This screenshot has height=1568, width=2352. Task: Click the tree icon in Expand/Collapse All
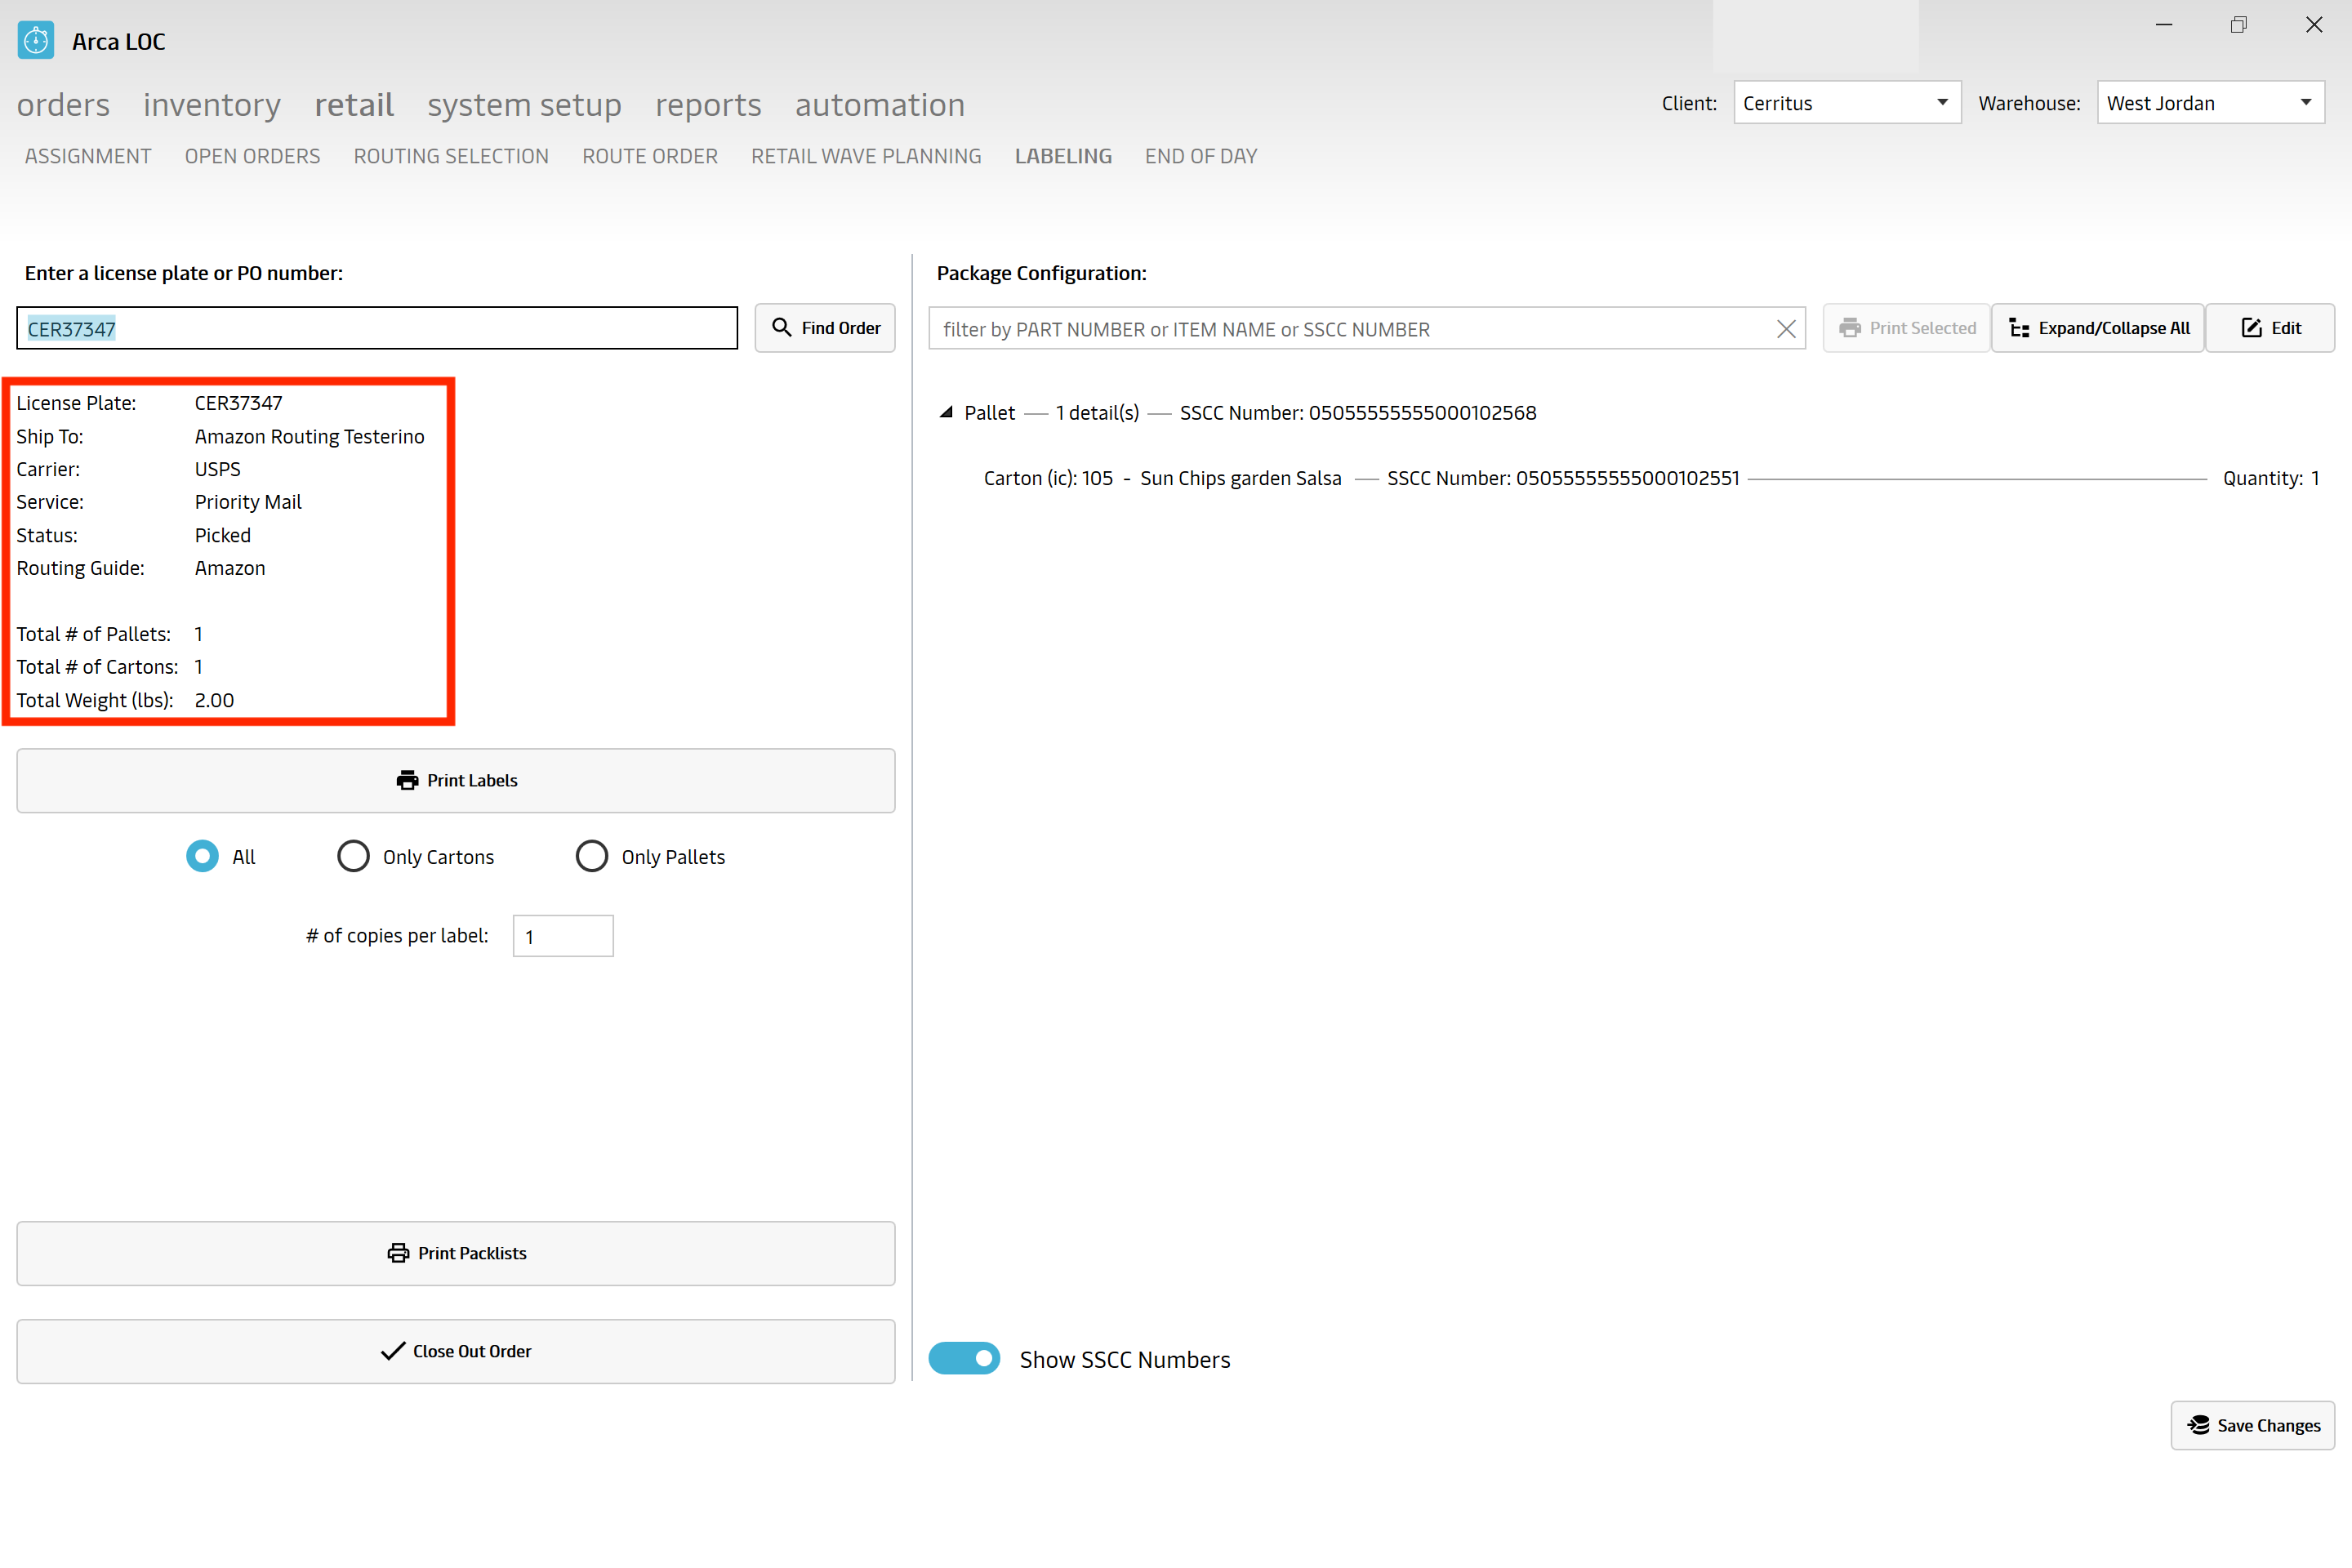(2019, 328)
